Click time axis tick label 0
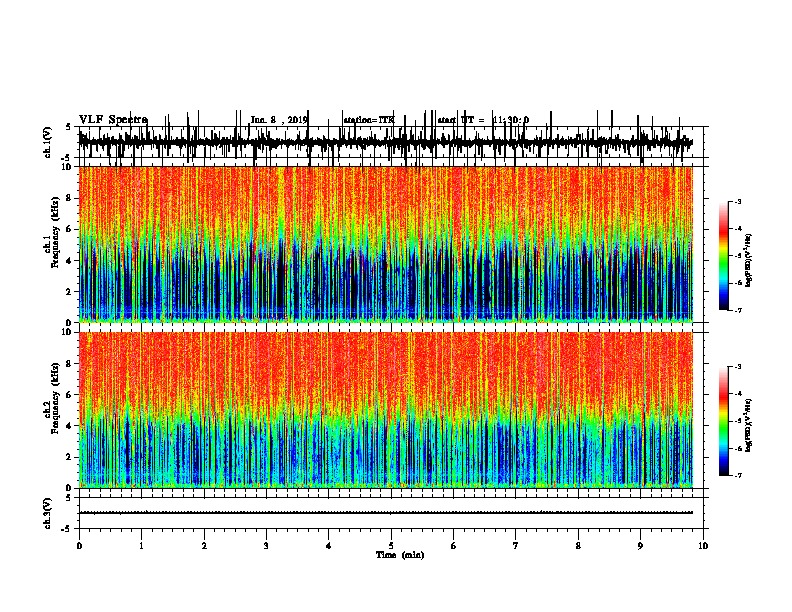Image resolution: width=792 pixels, height=612 pixels. click(79, 546)
